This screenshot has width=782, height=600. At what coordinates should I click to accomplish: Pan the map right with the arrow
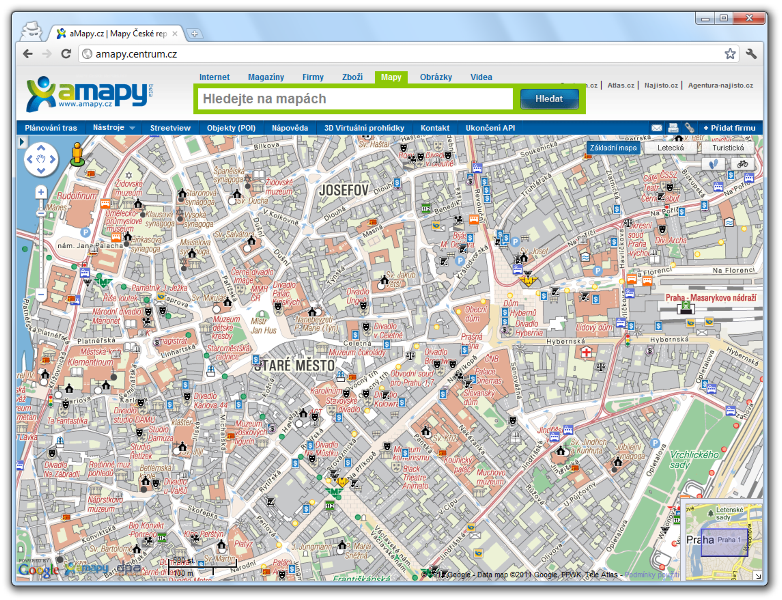tap(52, 160)
